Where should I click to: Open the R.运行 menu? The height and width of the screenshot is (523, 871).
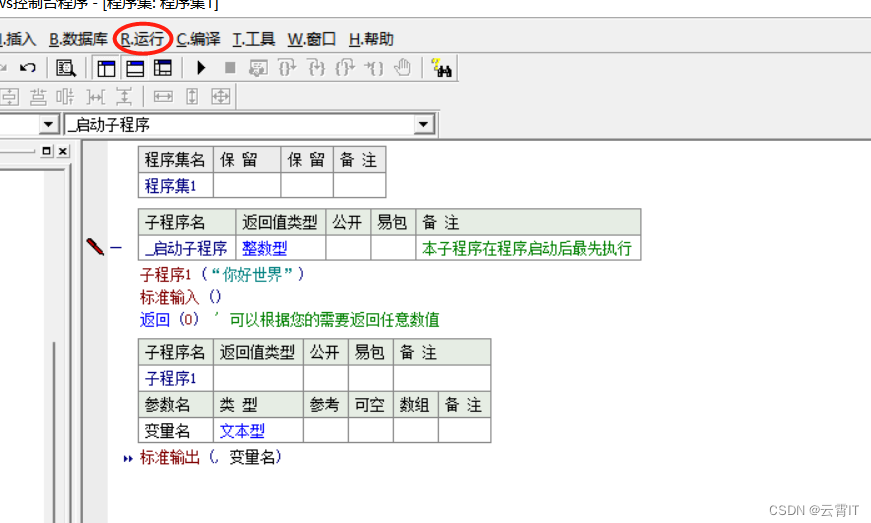142,39
